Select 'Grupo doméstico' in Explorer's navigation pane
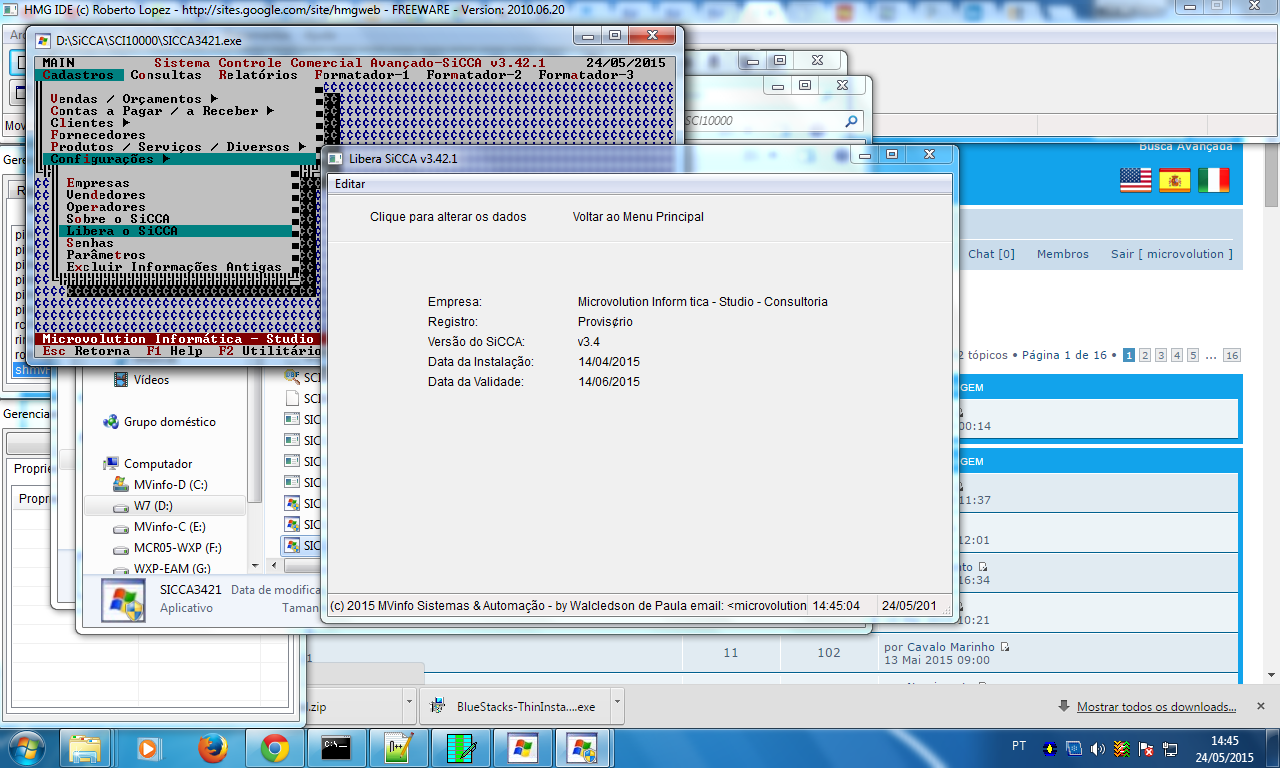Image resolution: width=1280 pixels, height=768 pixels. 169,422
